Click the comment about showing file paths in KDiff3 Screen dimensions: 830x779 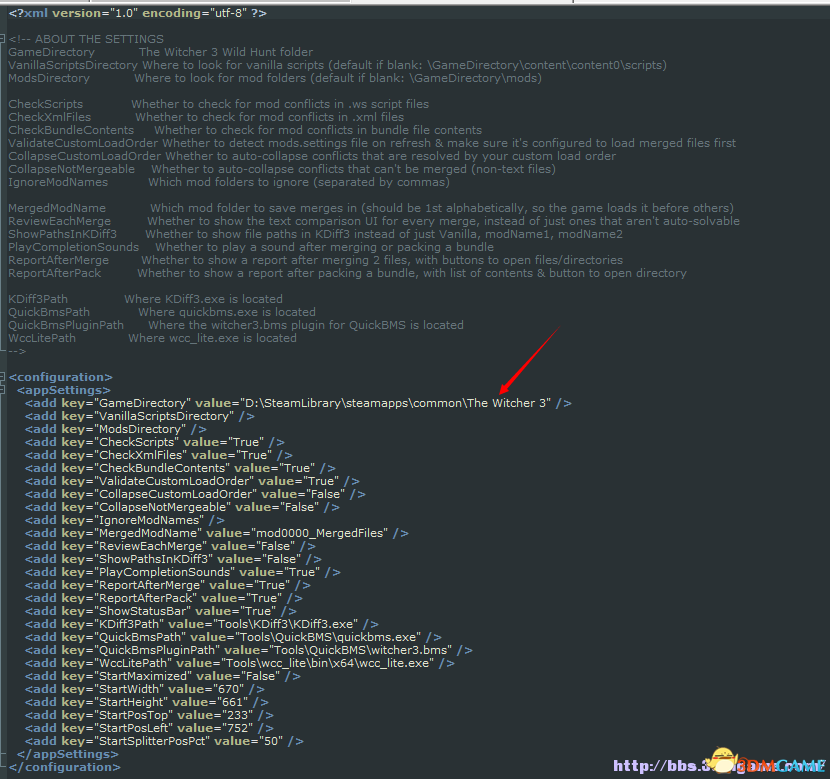pyautogui.click(x=384, y=234)
